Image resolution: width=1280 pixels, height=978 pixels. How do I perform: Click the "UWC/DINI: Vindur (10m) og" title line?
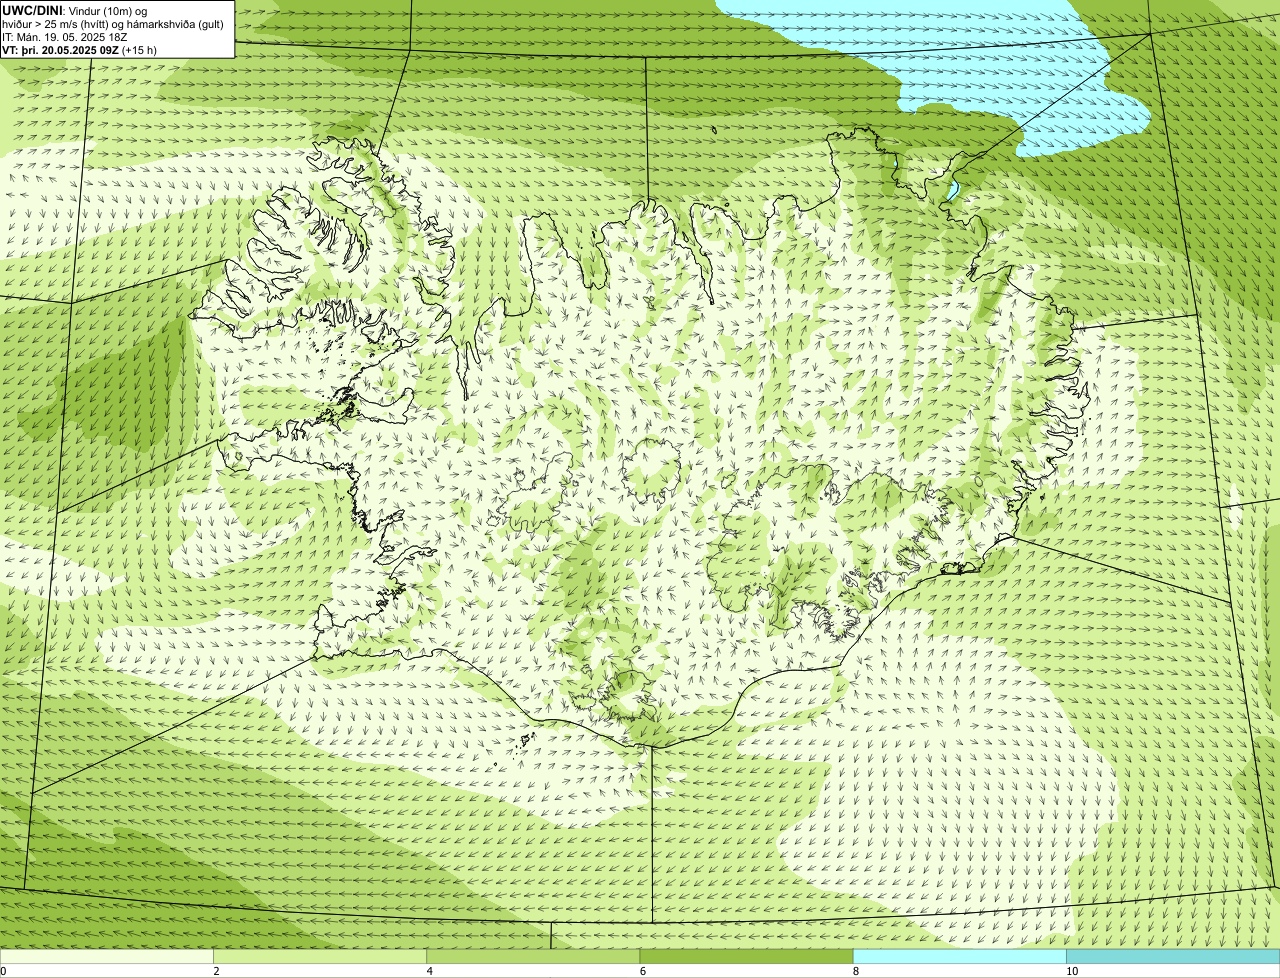pos(74,10)
